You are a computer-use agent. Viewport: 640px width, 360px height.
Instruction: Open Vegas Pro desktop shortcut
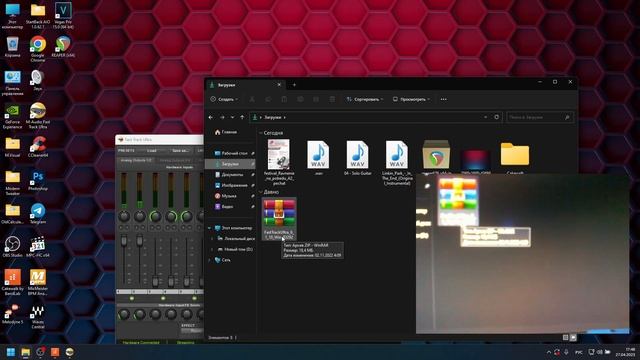click(x=63, y=16)
